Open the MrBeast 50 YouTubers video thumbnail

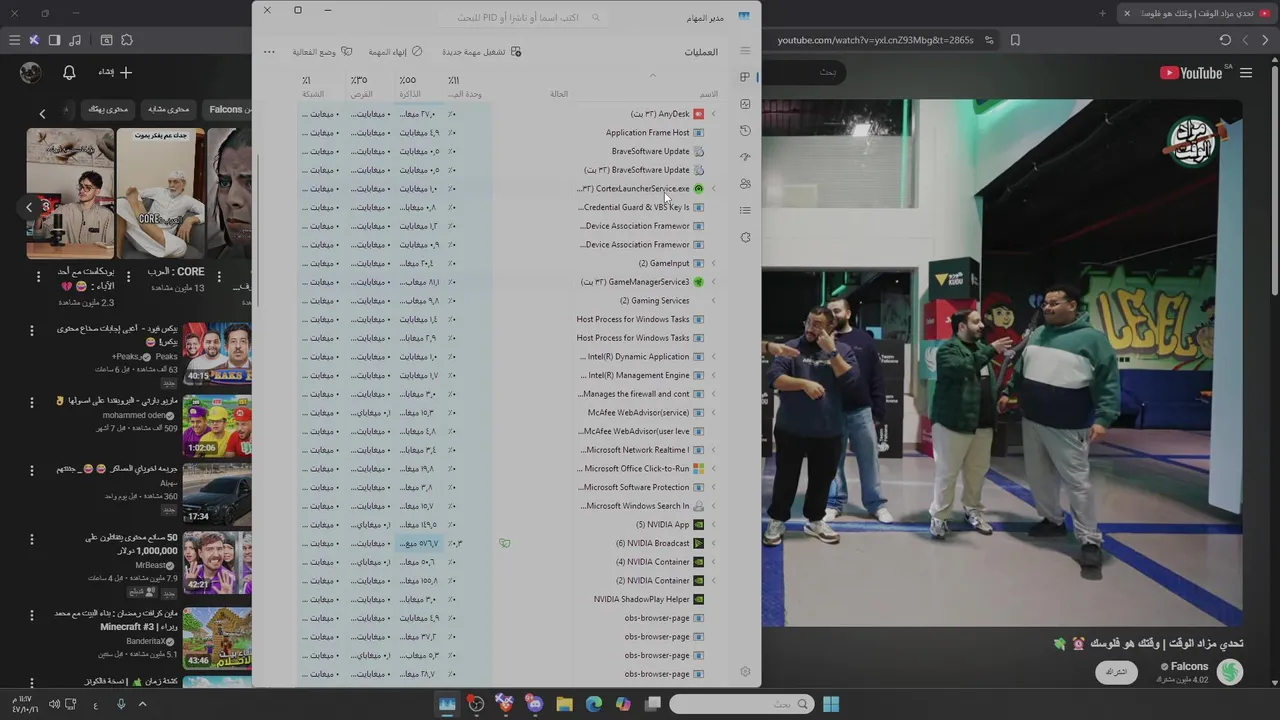pyautogui.click(x=217, y=562)
